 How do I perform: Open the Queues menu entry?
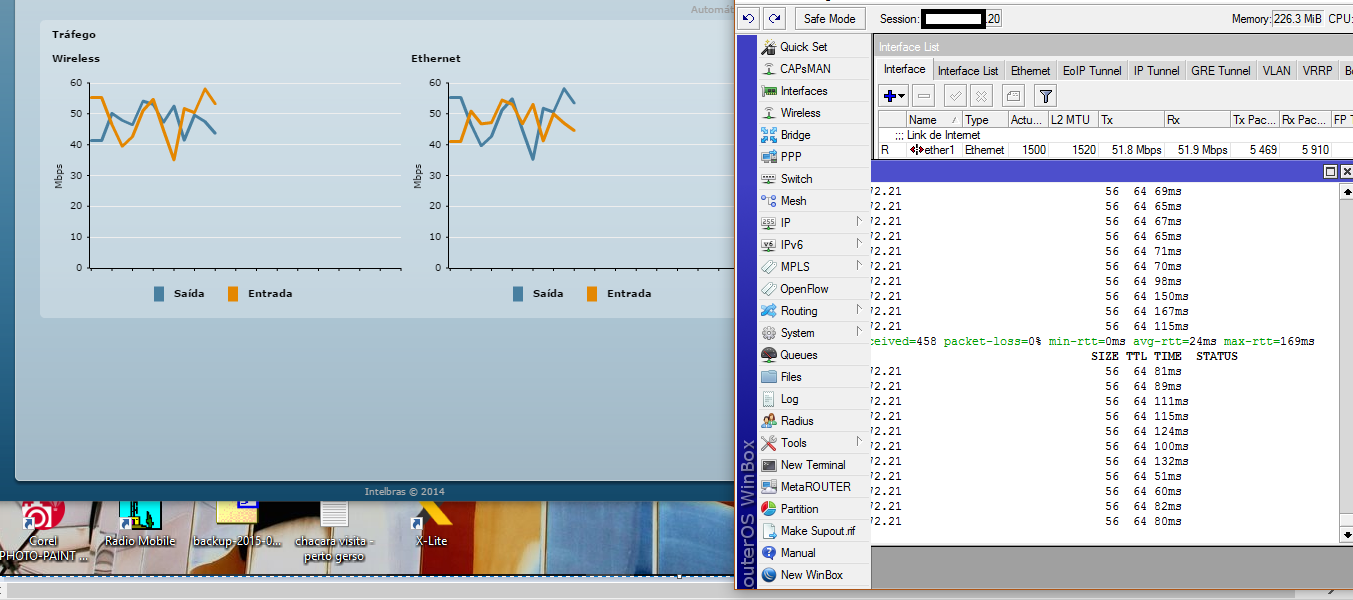click(798, 355)
